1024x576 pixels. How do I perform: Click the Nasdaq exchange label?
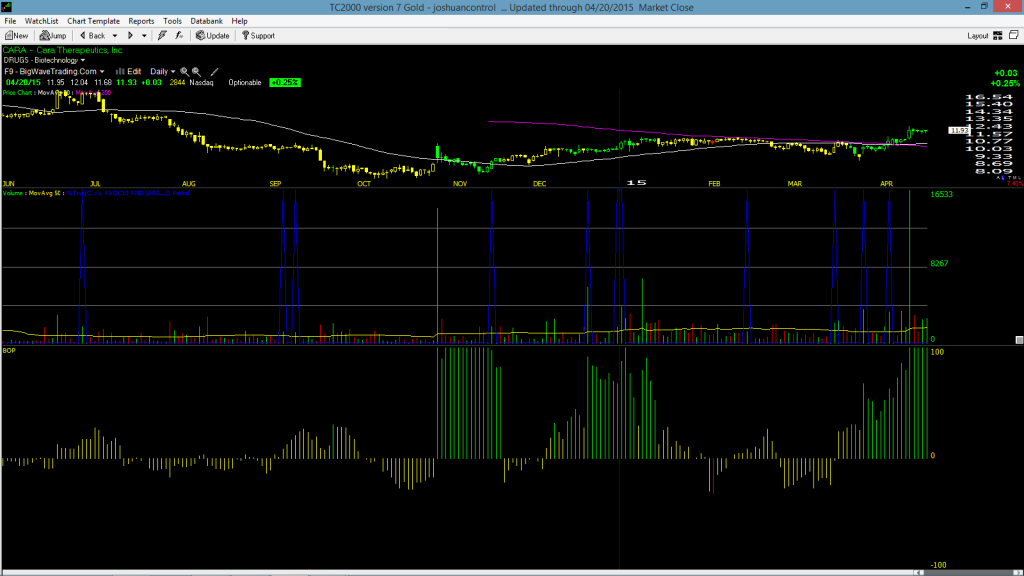point(201,82)
